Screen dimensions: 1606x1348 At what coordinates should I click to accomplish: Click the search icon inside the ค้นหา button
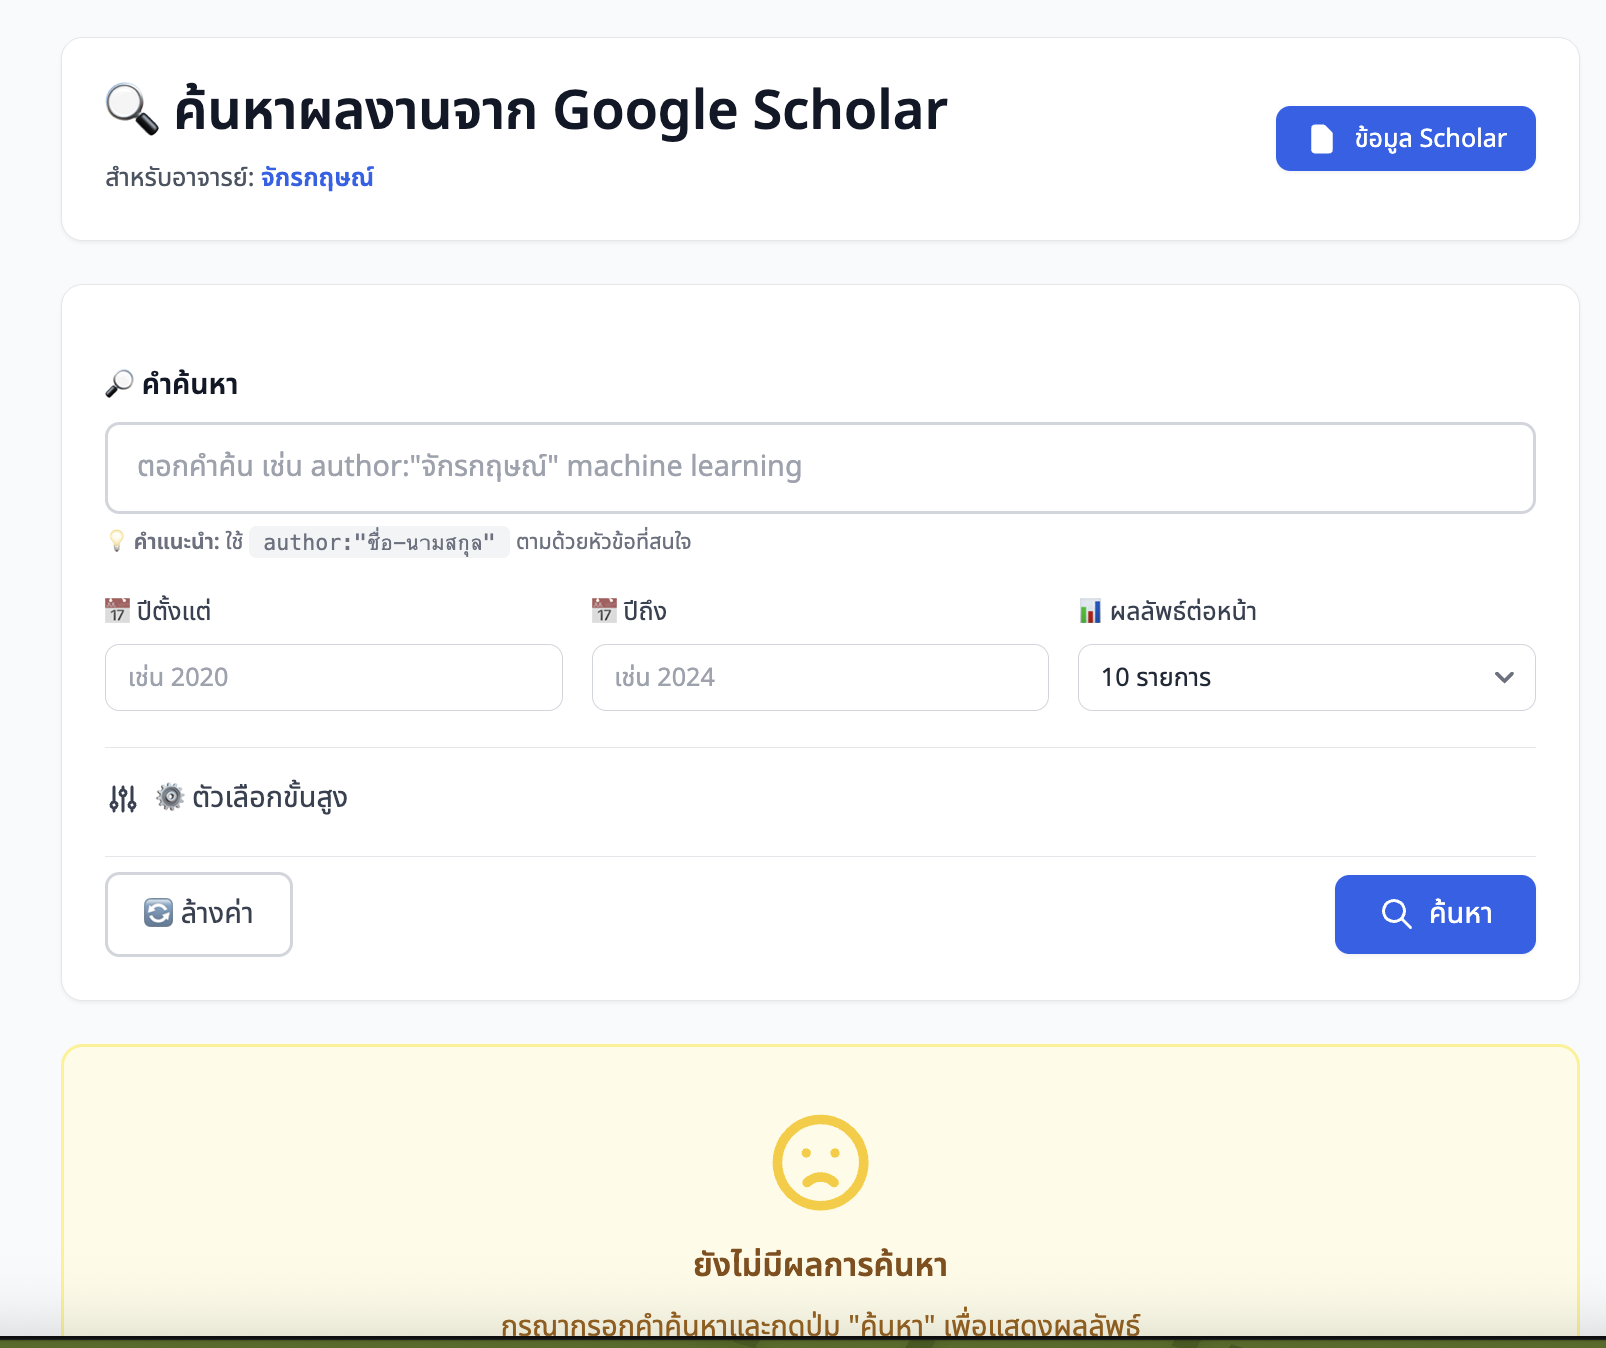coord(1397,913)
